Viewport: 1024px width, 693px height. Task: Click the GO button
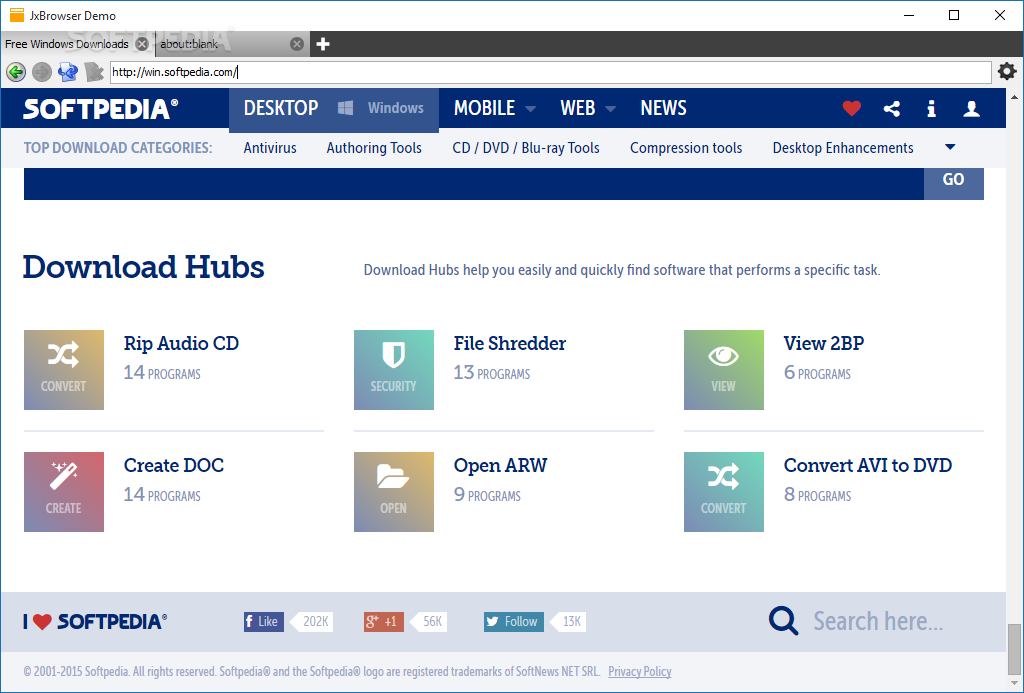pyautogui.click(x=953, y=182)
